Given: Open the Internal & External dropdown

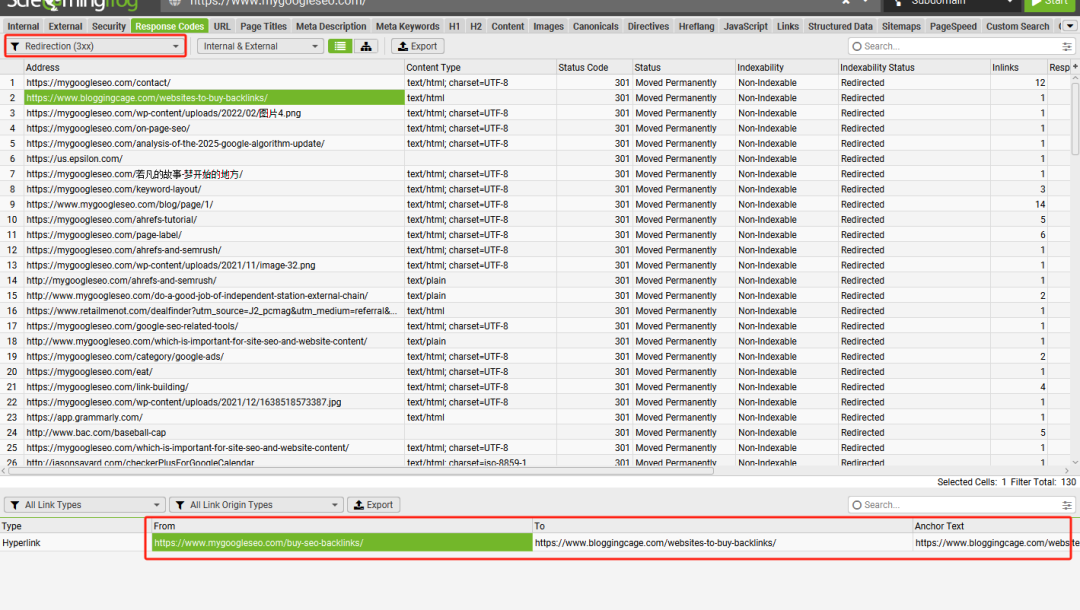Looking at the screenshot, I should click(260, 46).
